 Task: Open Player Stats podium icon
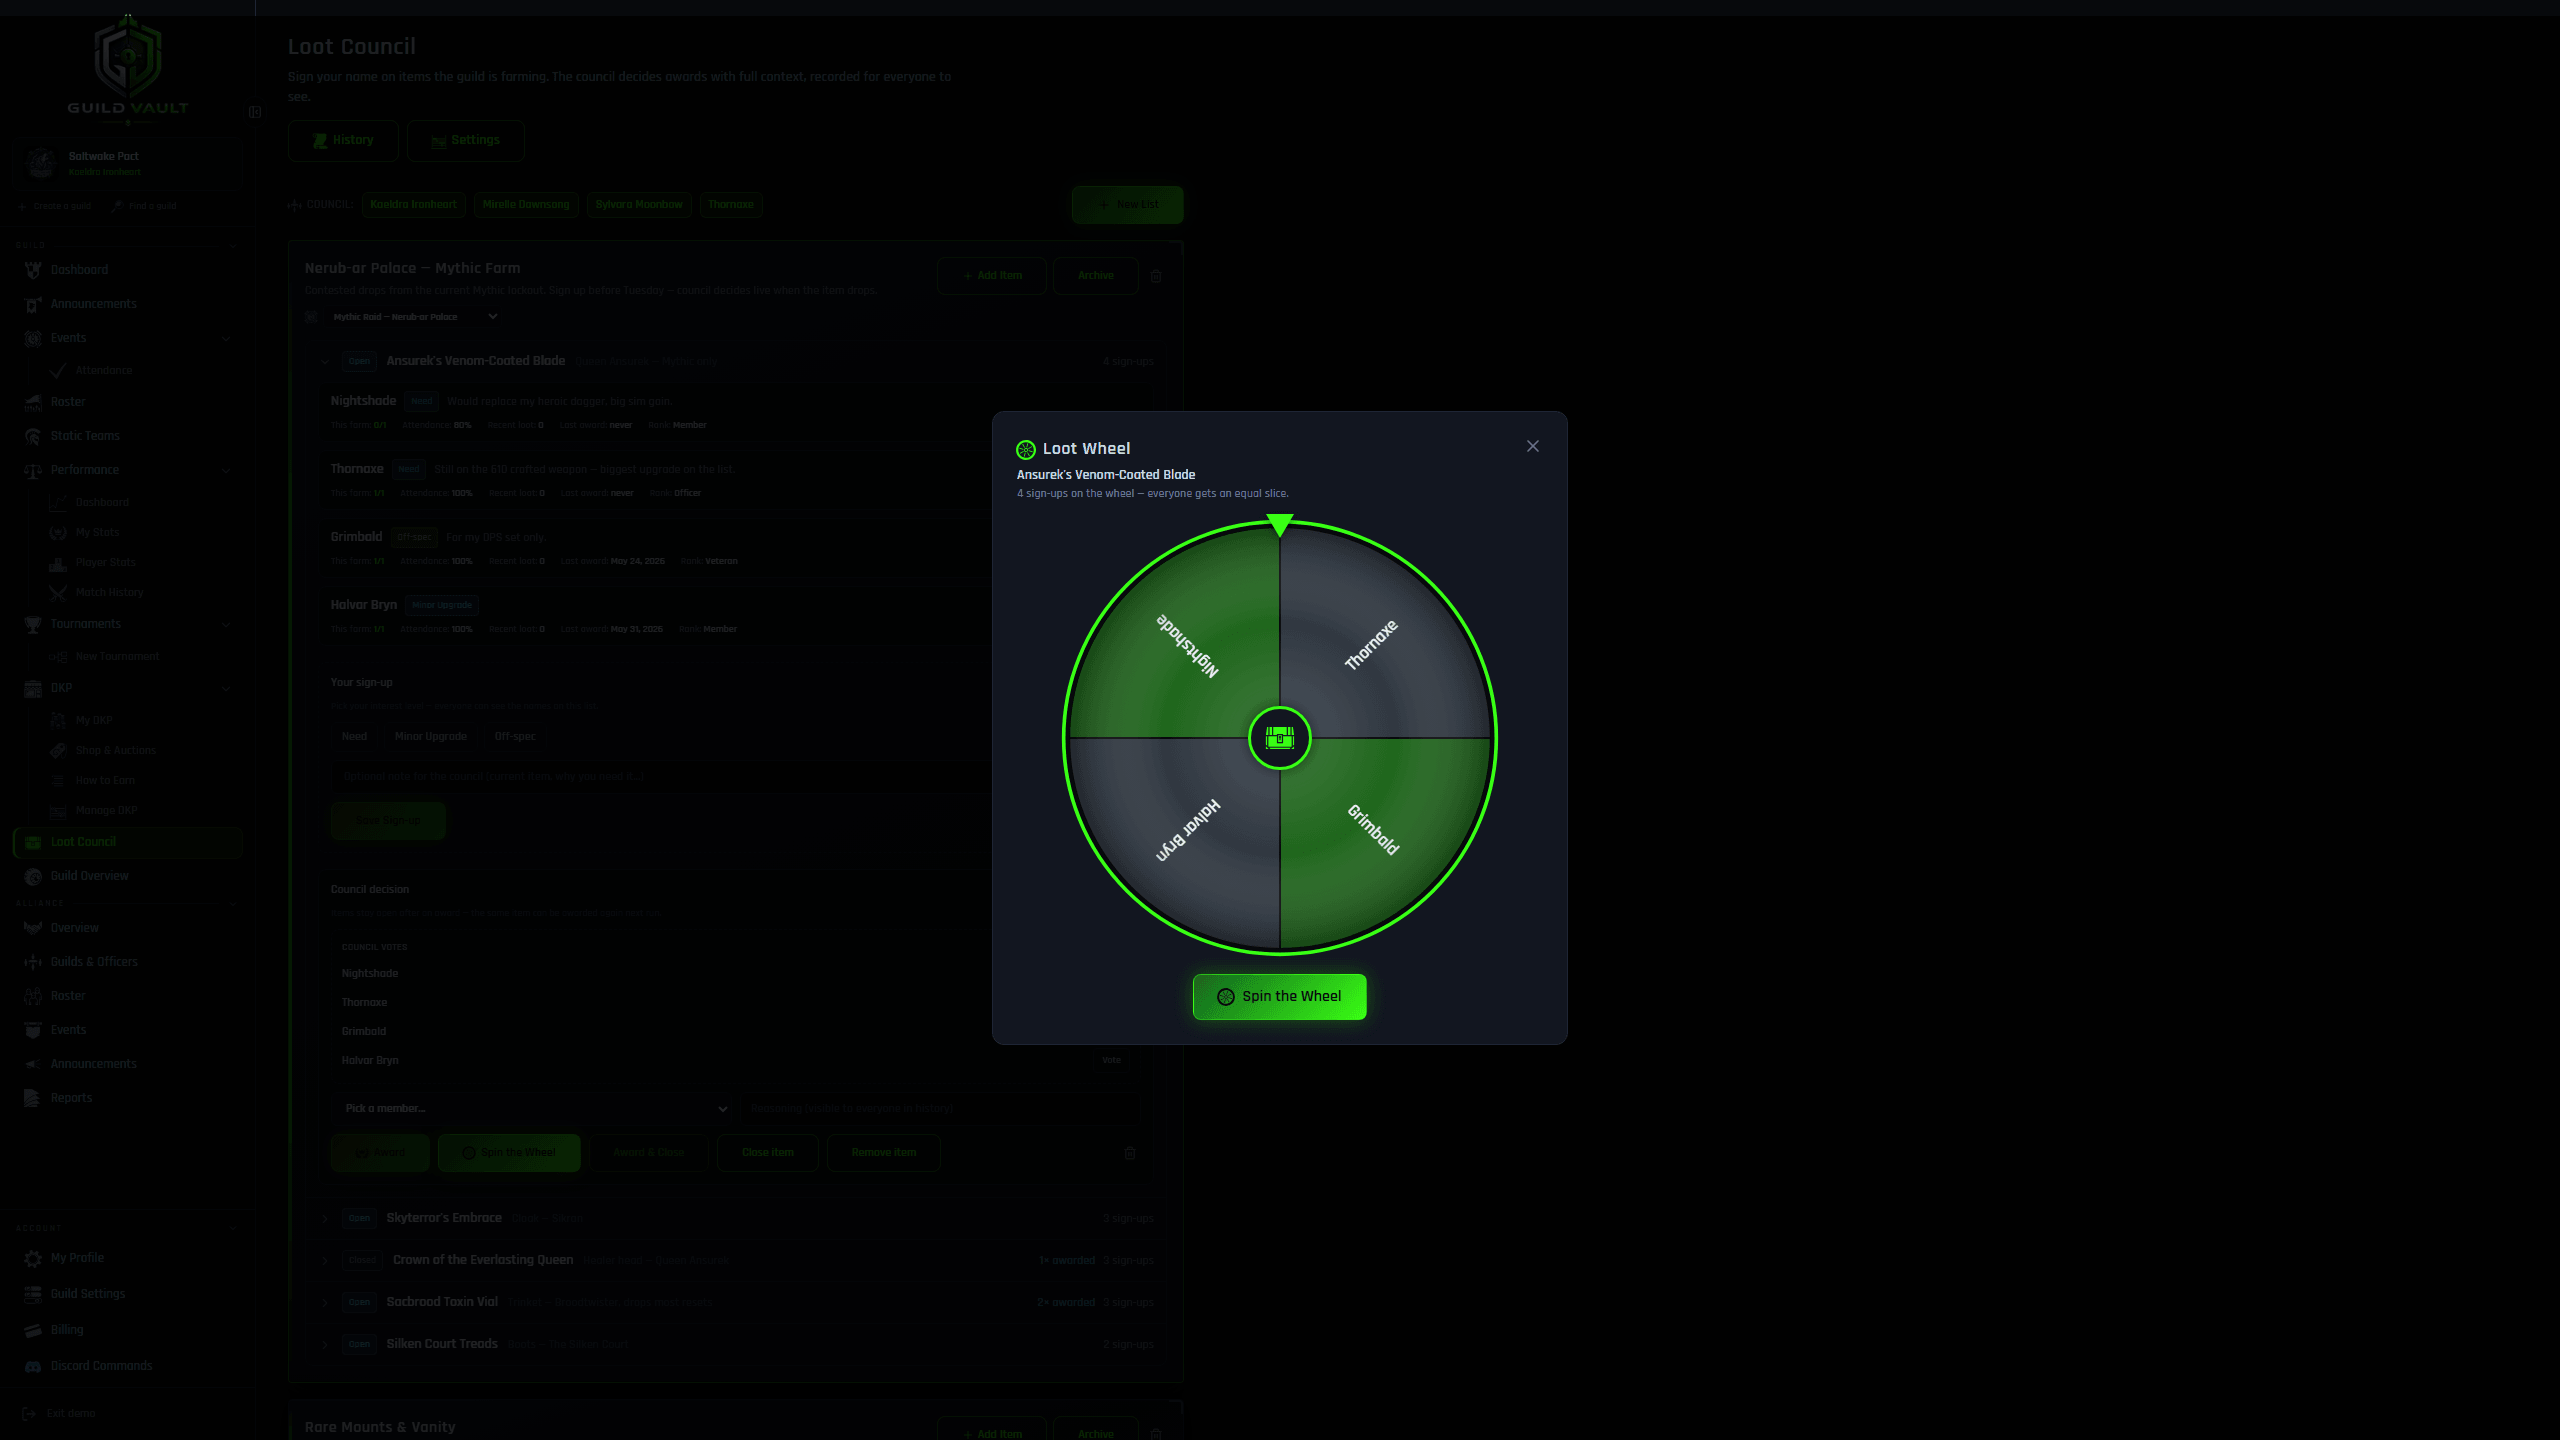58,563
